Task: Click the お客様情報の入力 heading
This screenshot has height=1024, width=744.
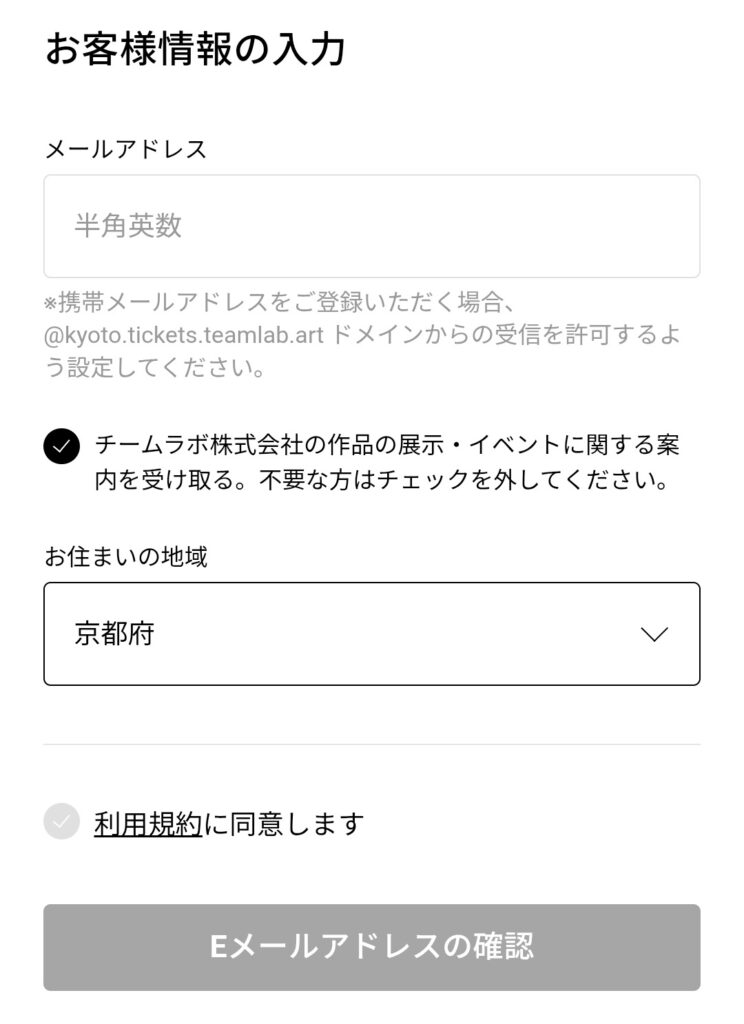Action: point(195,50)
